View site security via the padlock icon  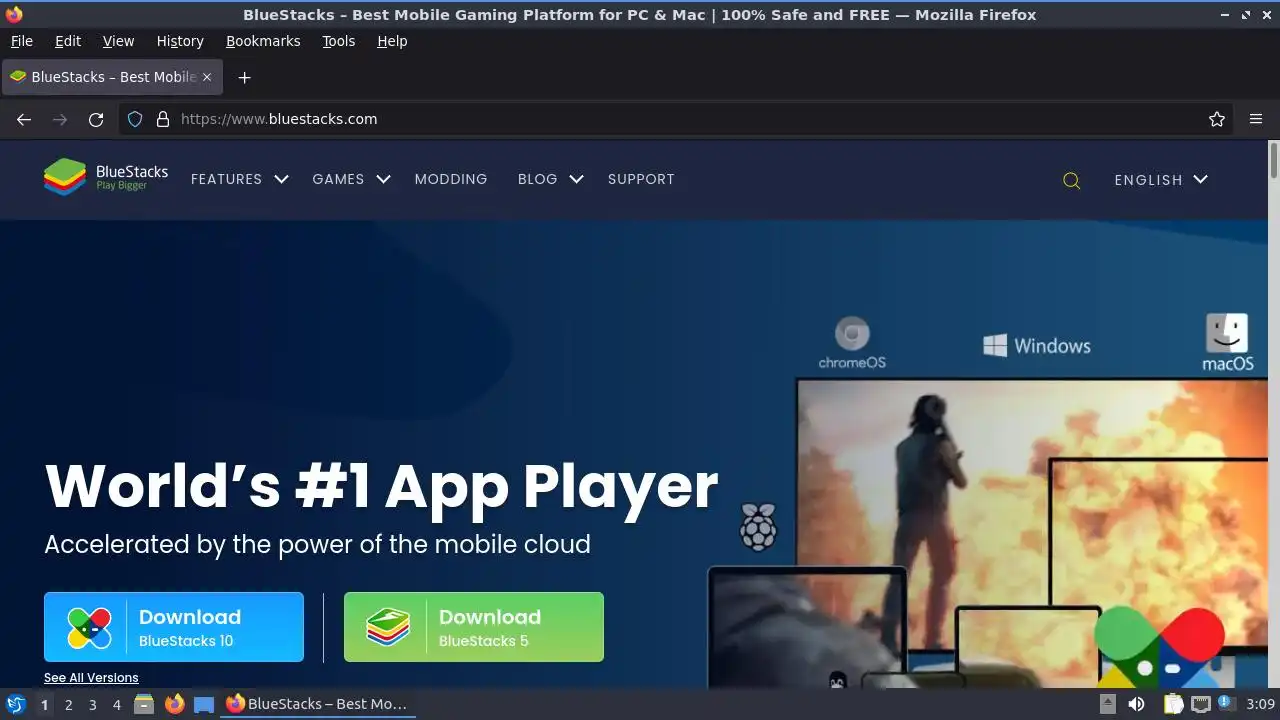pyautogui.click(x=163, y=119)
